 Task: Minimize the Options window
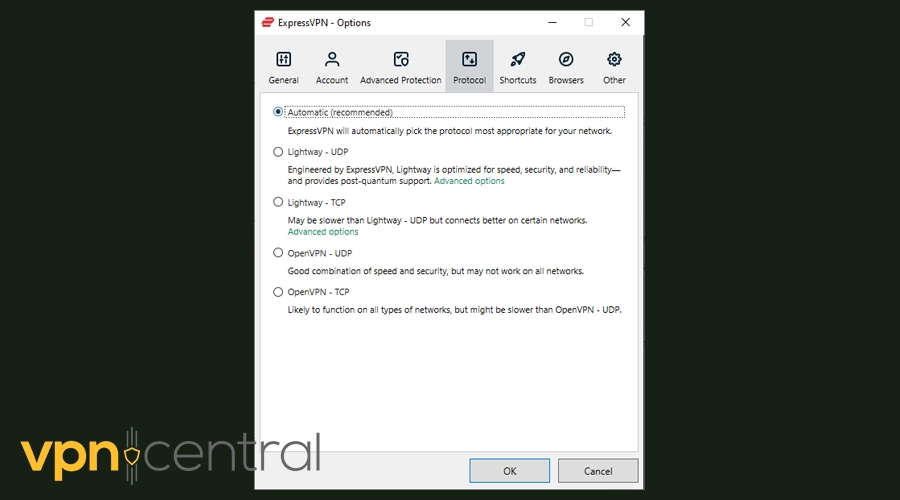coord(551,22)
